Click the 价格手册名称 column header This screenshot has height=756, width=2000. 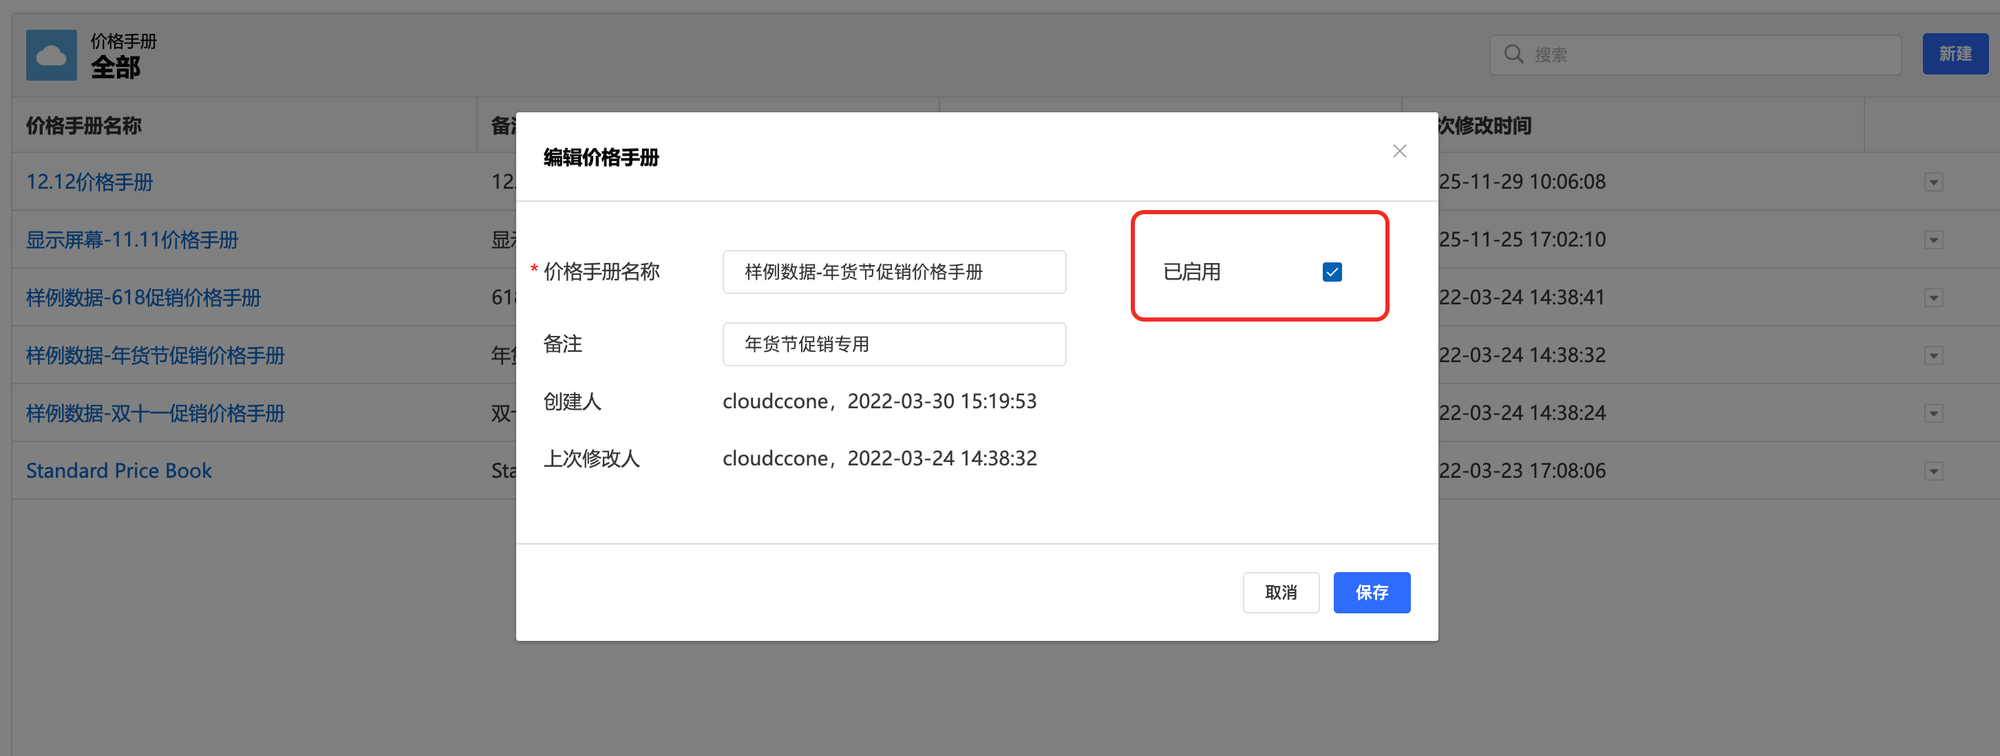click(84, 126)
